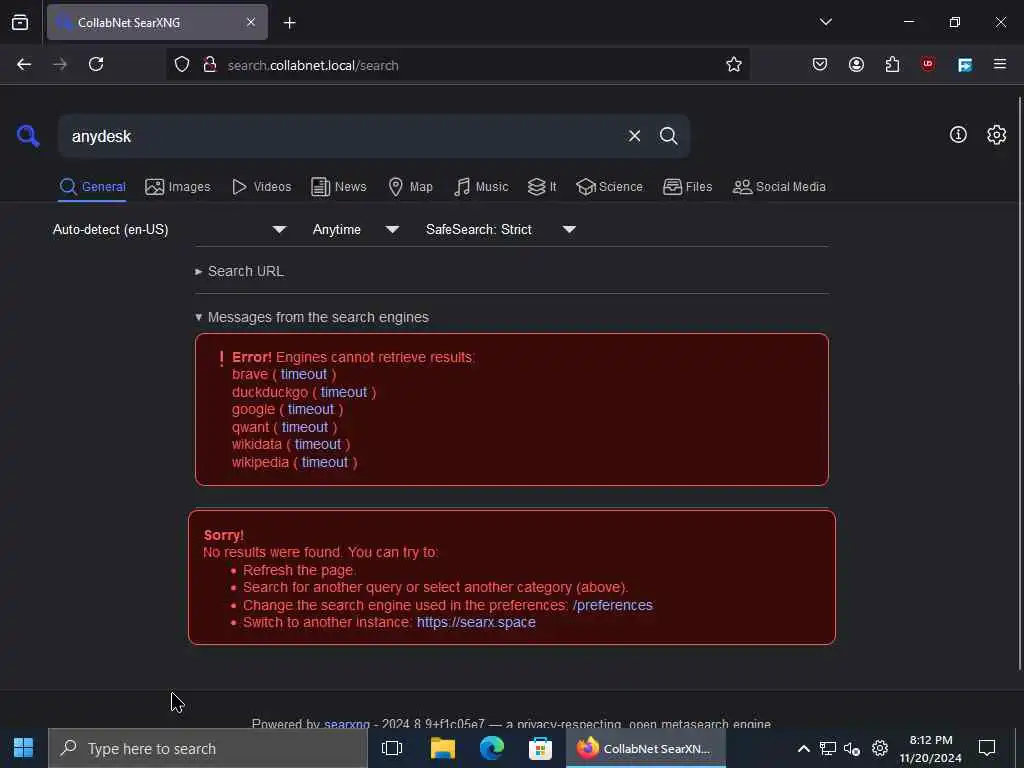Click brave timeout link

pyautogui.click(x=304, y=374)
